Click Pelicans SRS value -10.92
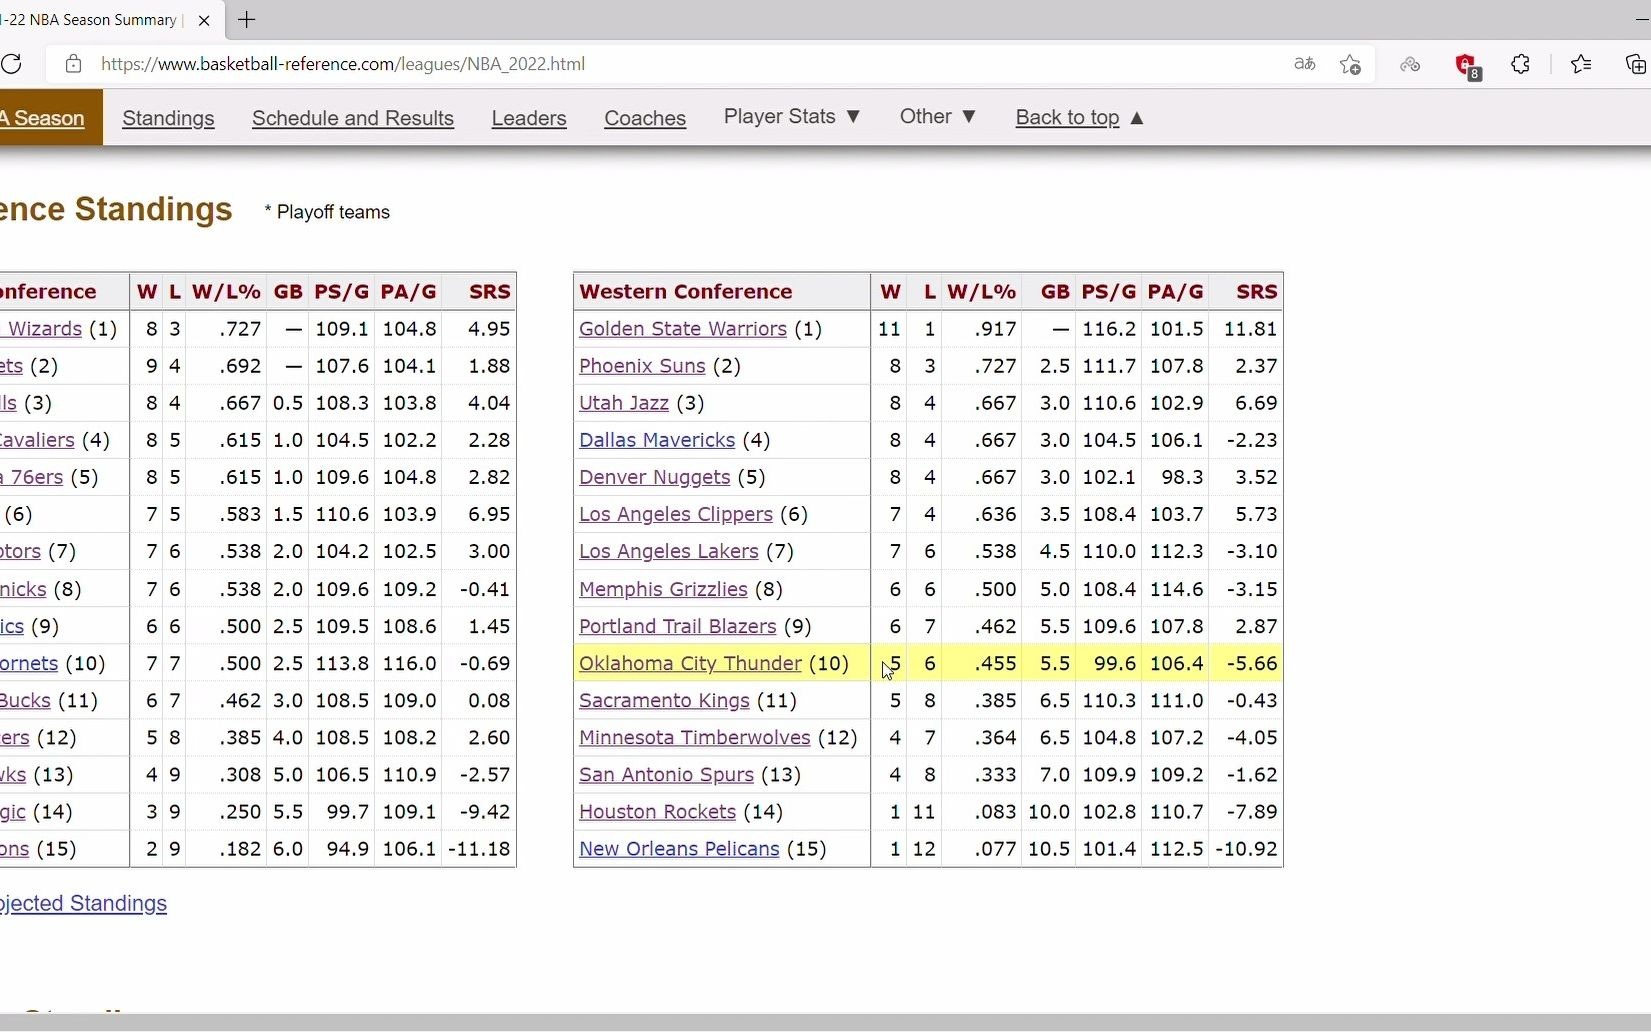 1246,849
